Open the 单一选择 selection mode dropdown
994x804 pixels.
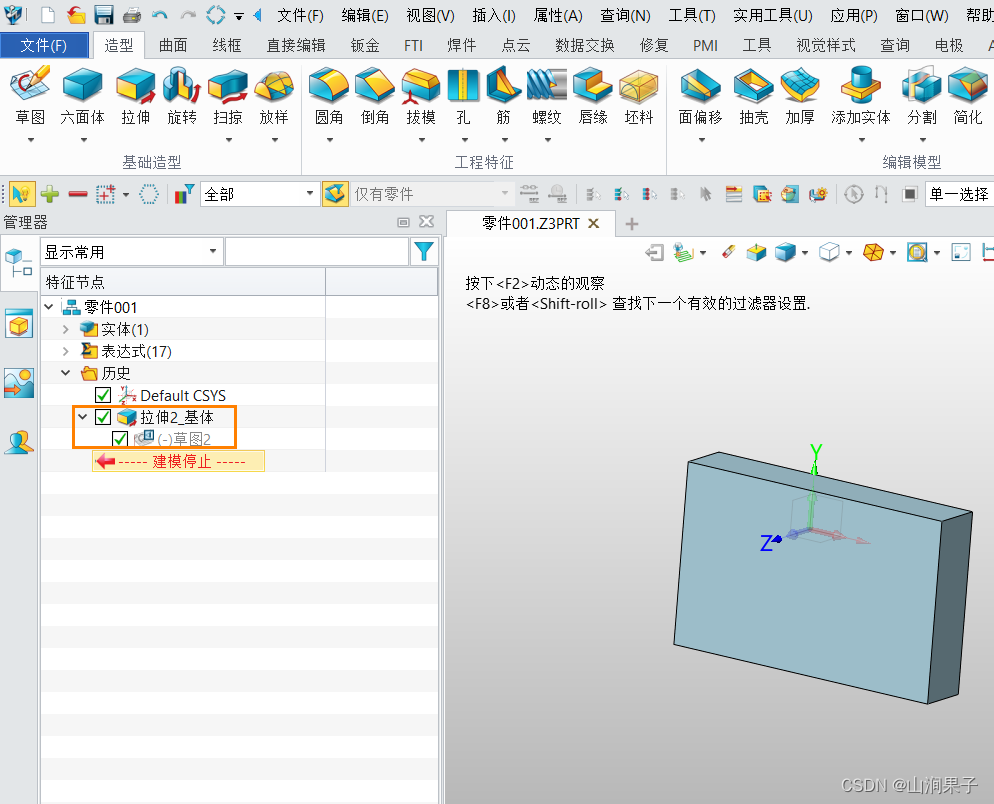pos(959,194)
